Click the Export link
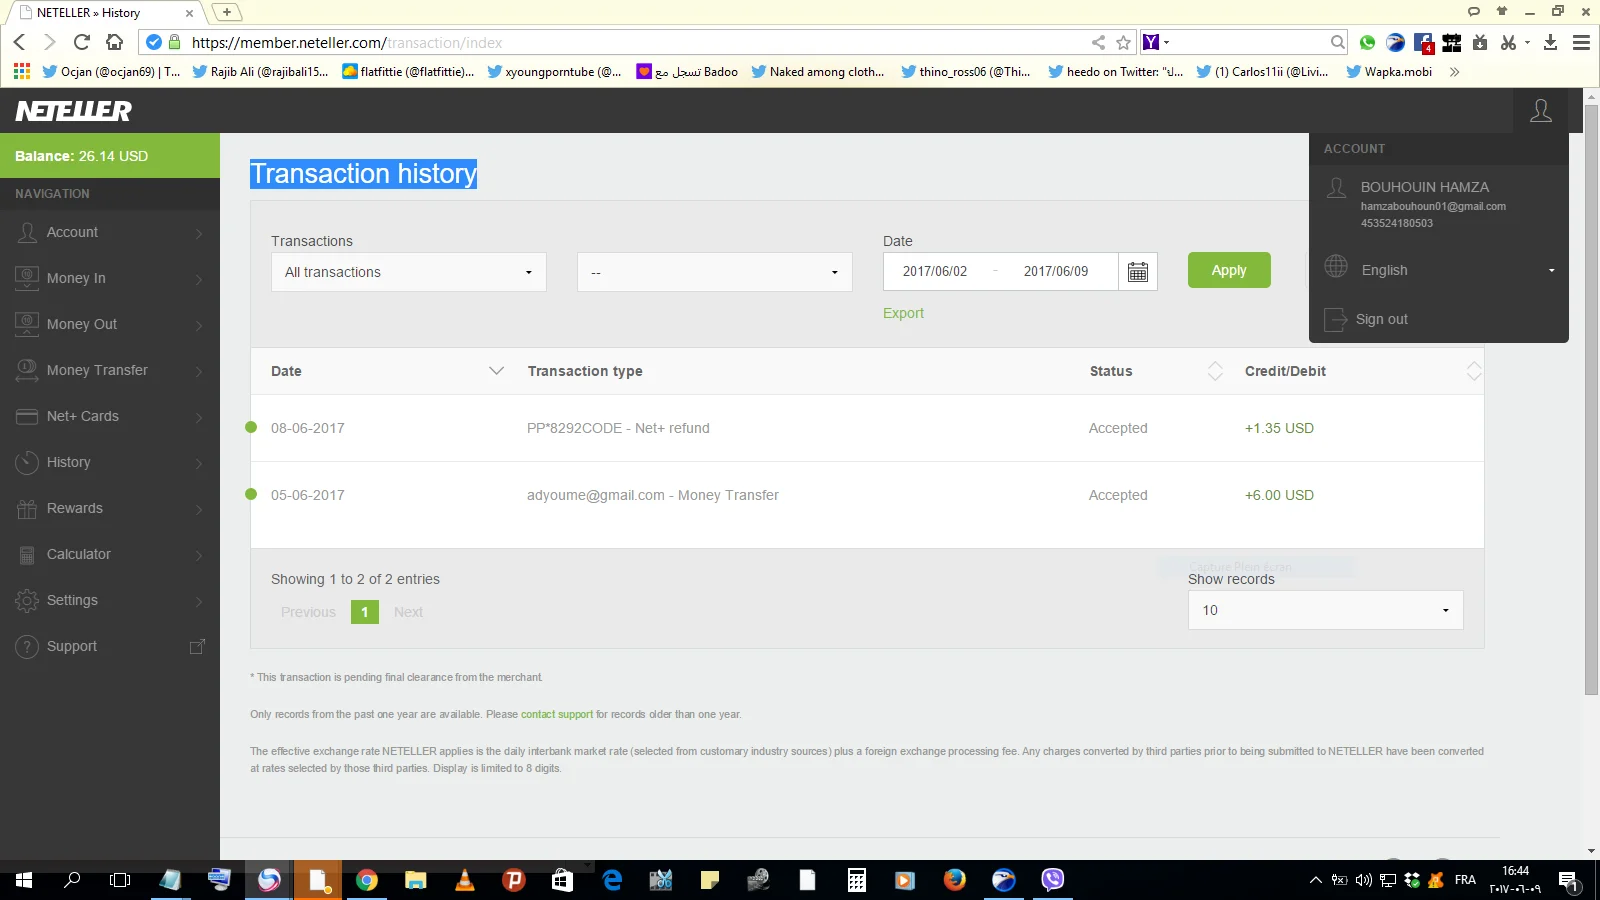The height and width of the screenshot is (900, 1600). tap(903, 313)
